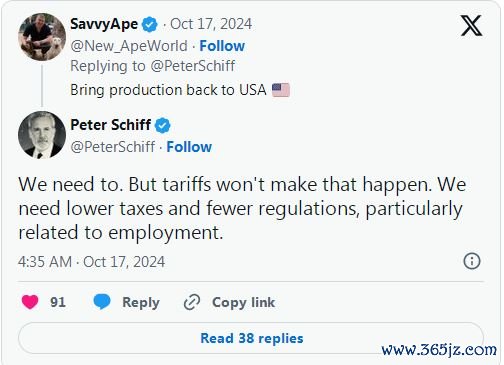Screen dimensions: 504x365
Task: Click Peter Schiff's verified badge
Action: pyautogui.click(x=162, y=126)
